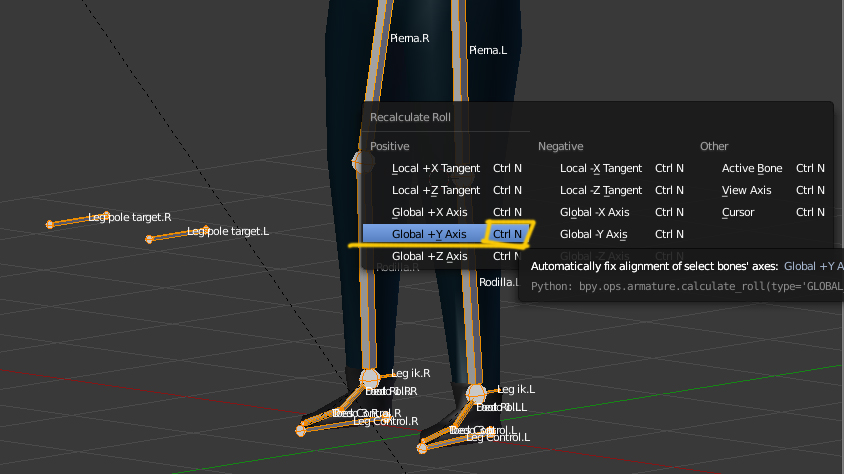Viewport: 844px width, 474px height.
Task: Select Global +X Axis menu entry
Action: coord(446,213)
